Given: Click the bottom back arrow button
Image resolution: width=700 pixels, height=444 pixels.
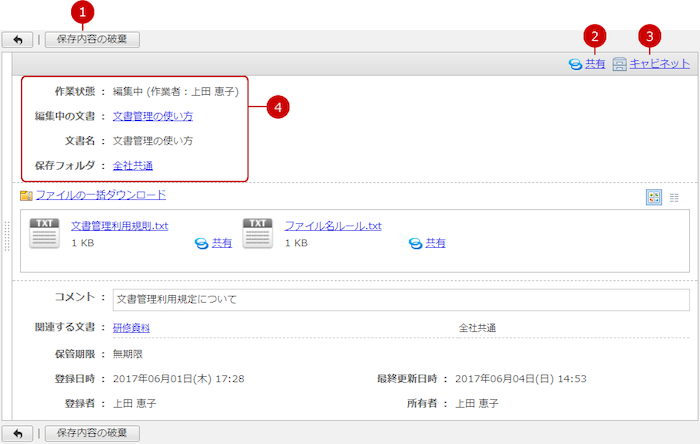Looking at the screenshot, I should 17,433.
